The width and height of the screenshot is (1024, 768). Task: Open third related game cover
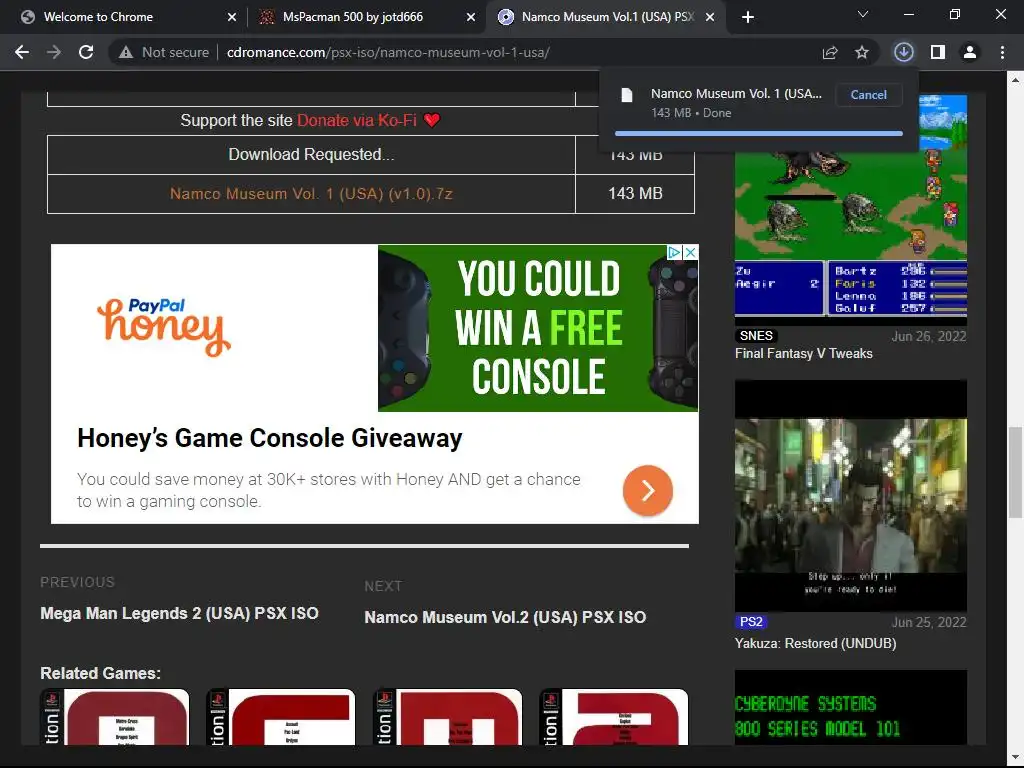point(447,717)
